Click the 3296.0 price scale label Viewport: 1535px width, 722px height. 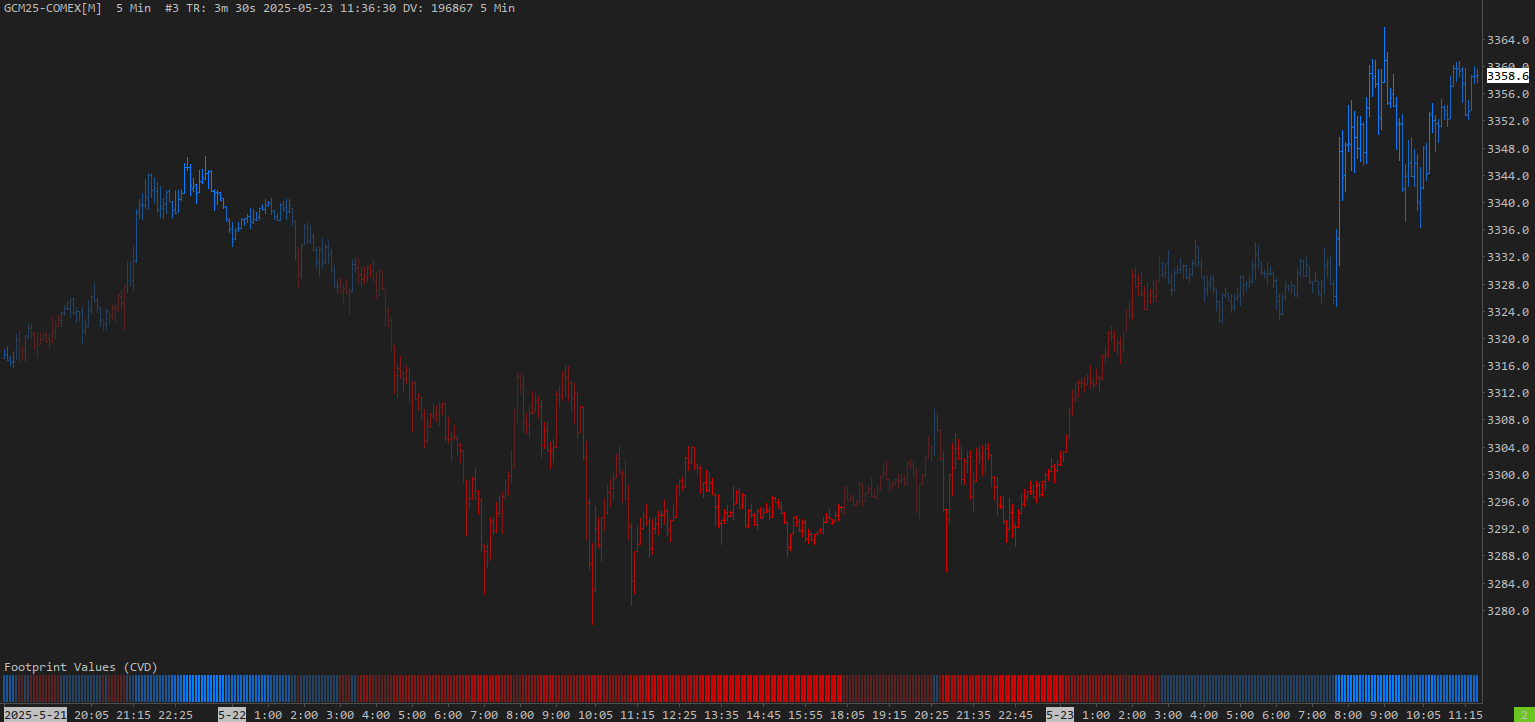coord(1508,502)
